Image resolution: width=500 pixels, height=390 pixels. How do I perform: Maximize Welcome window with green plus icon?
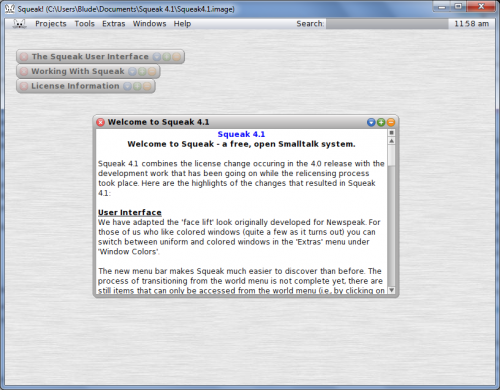click(x=381, y=122)
